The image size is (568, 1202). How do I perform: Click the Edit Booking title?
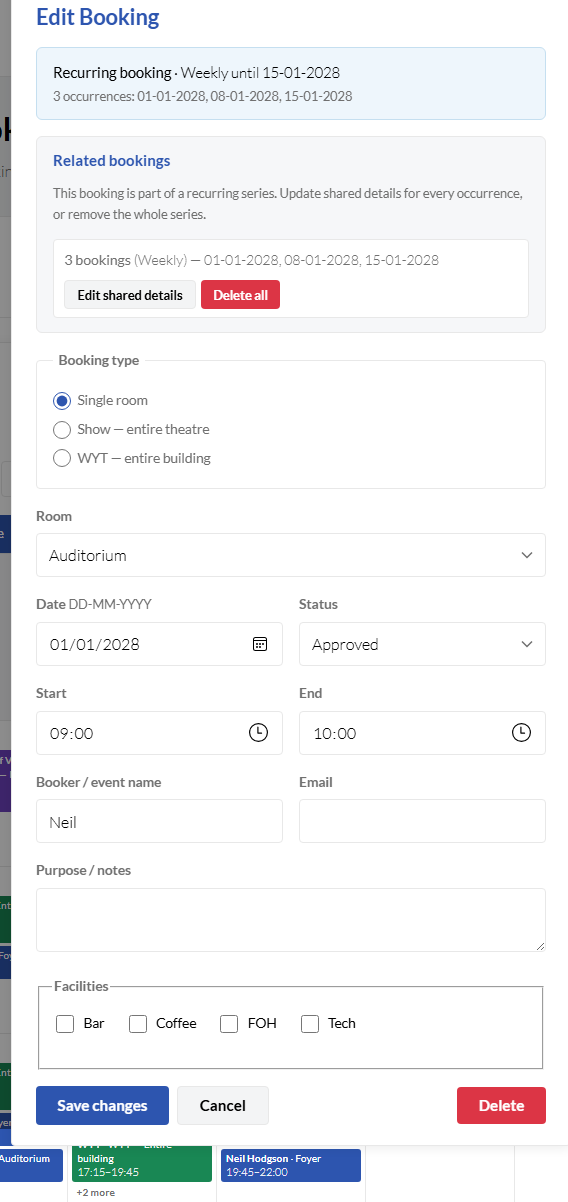coord(97,17)
